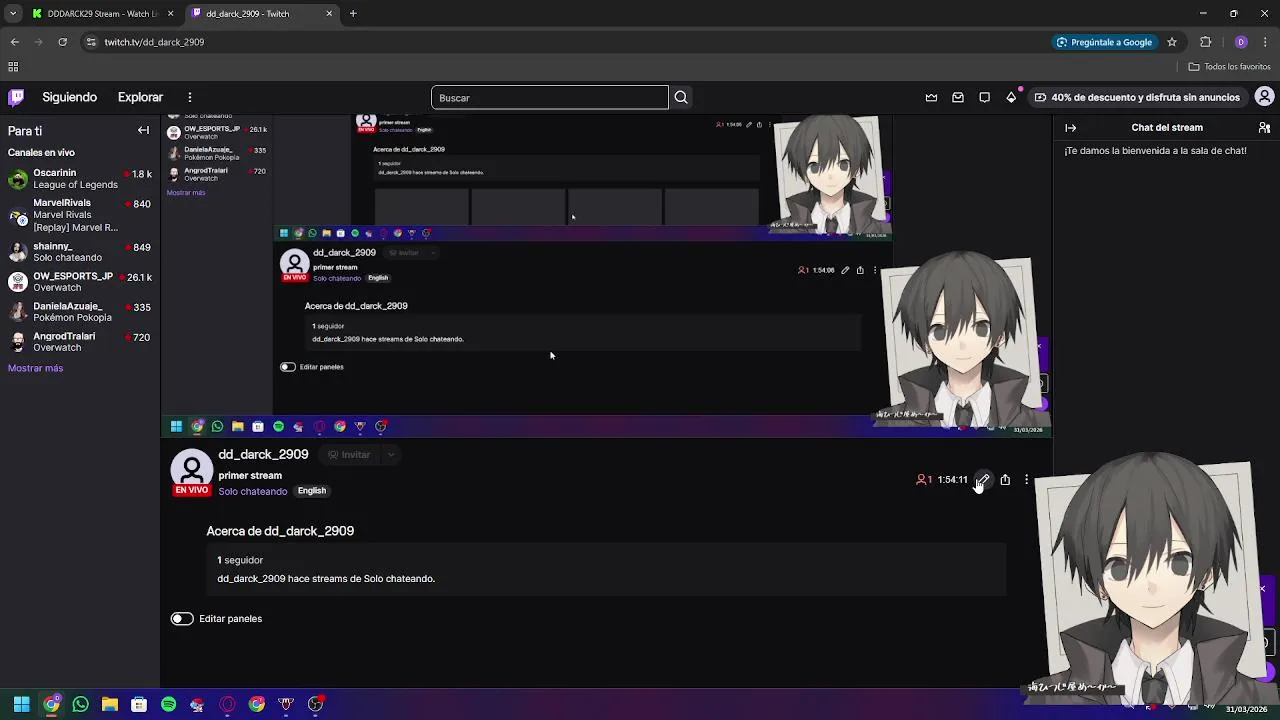
Task: Toggle the Editar paneles switch
Action: pos(181,619)
